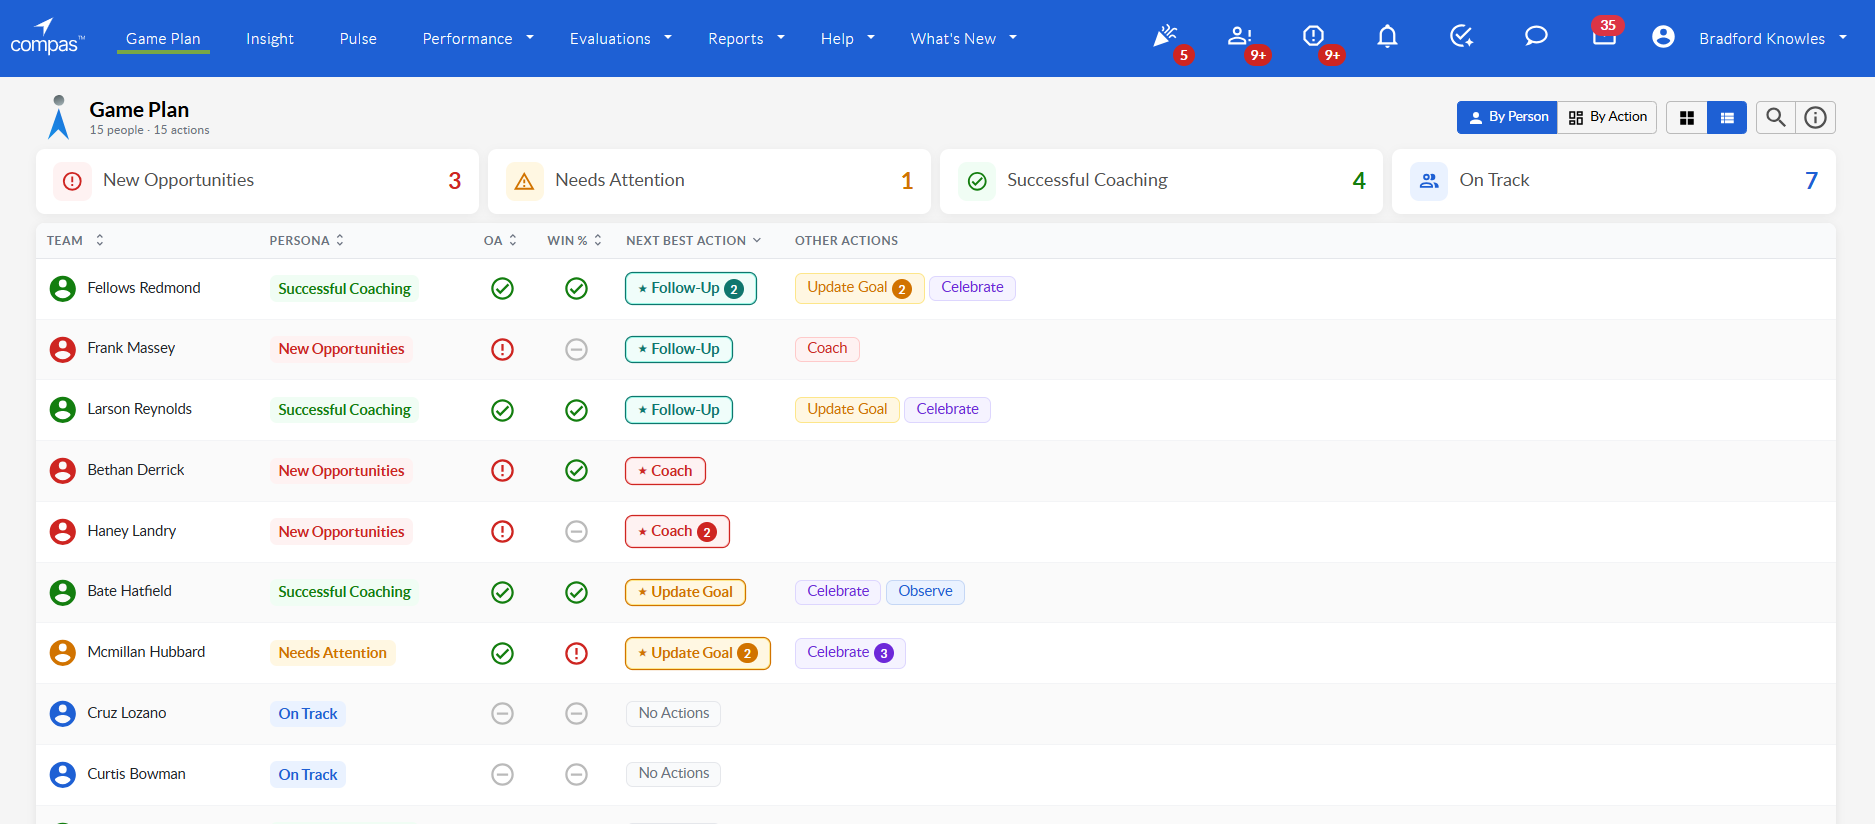Click Celebrate for Mcmillan Hubbard
This screenshot has width=1875, height=824.
850,653
